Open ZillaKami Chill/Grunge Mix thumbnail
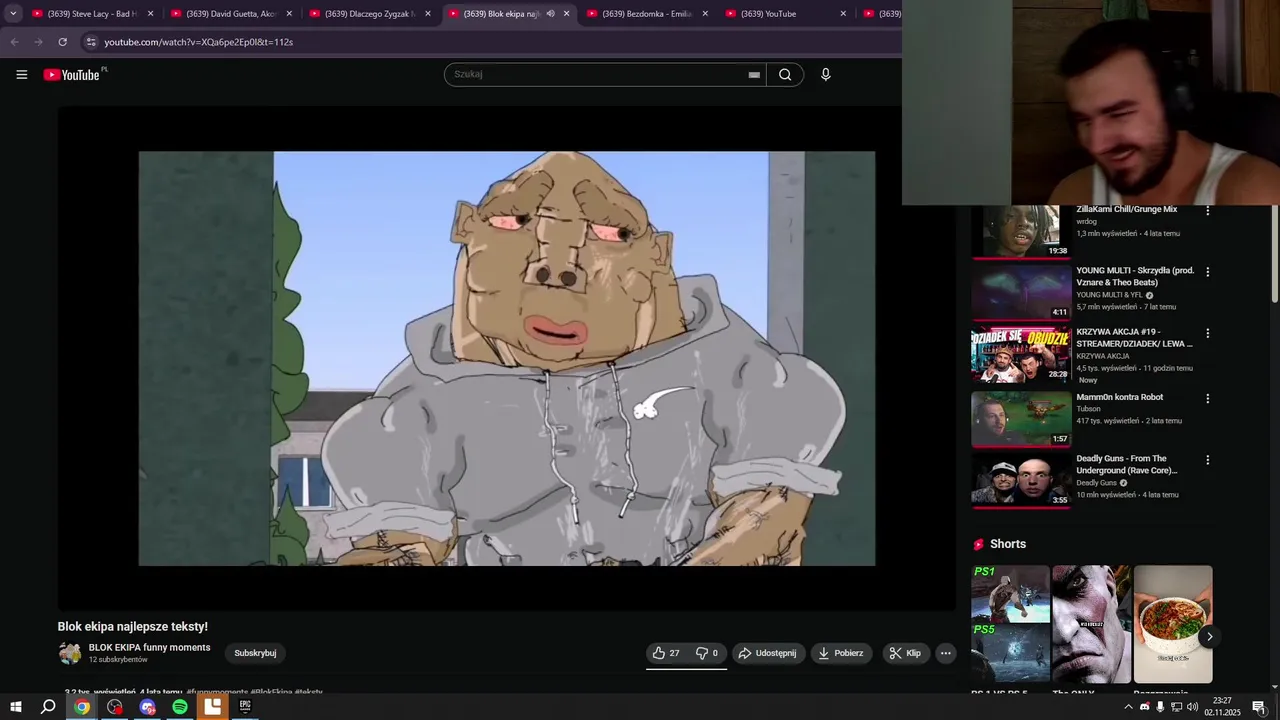Image resolution: width=1280 pixels, height=720 pixels. [x=1021, y=231]
